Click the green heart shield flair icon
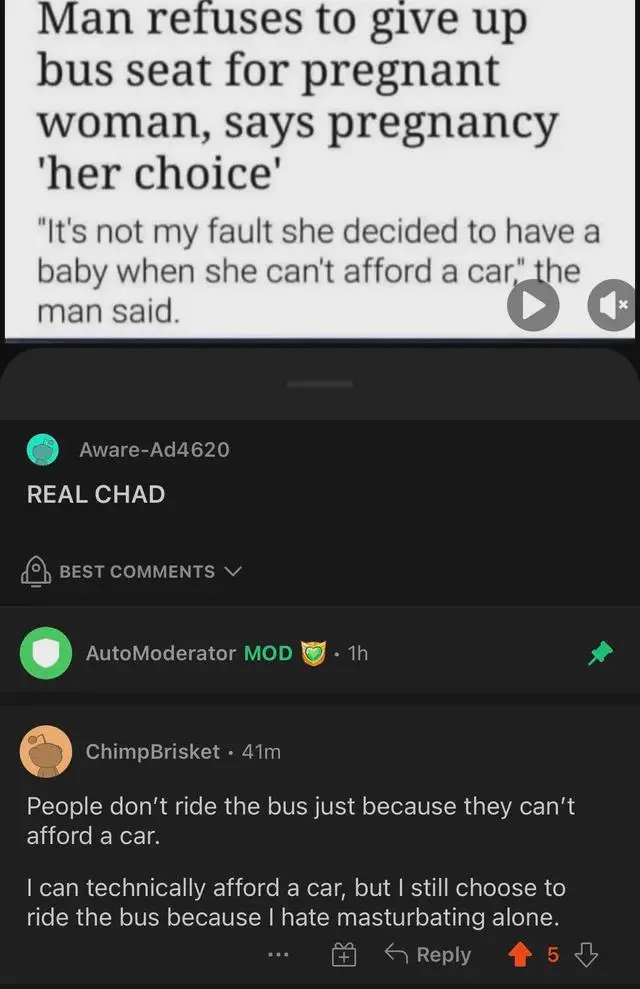 pyautogui.click(x=313, y=653)
